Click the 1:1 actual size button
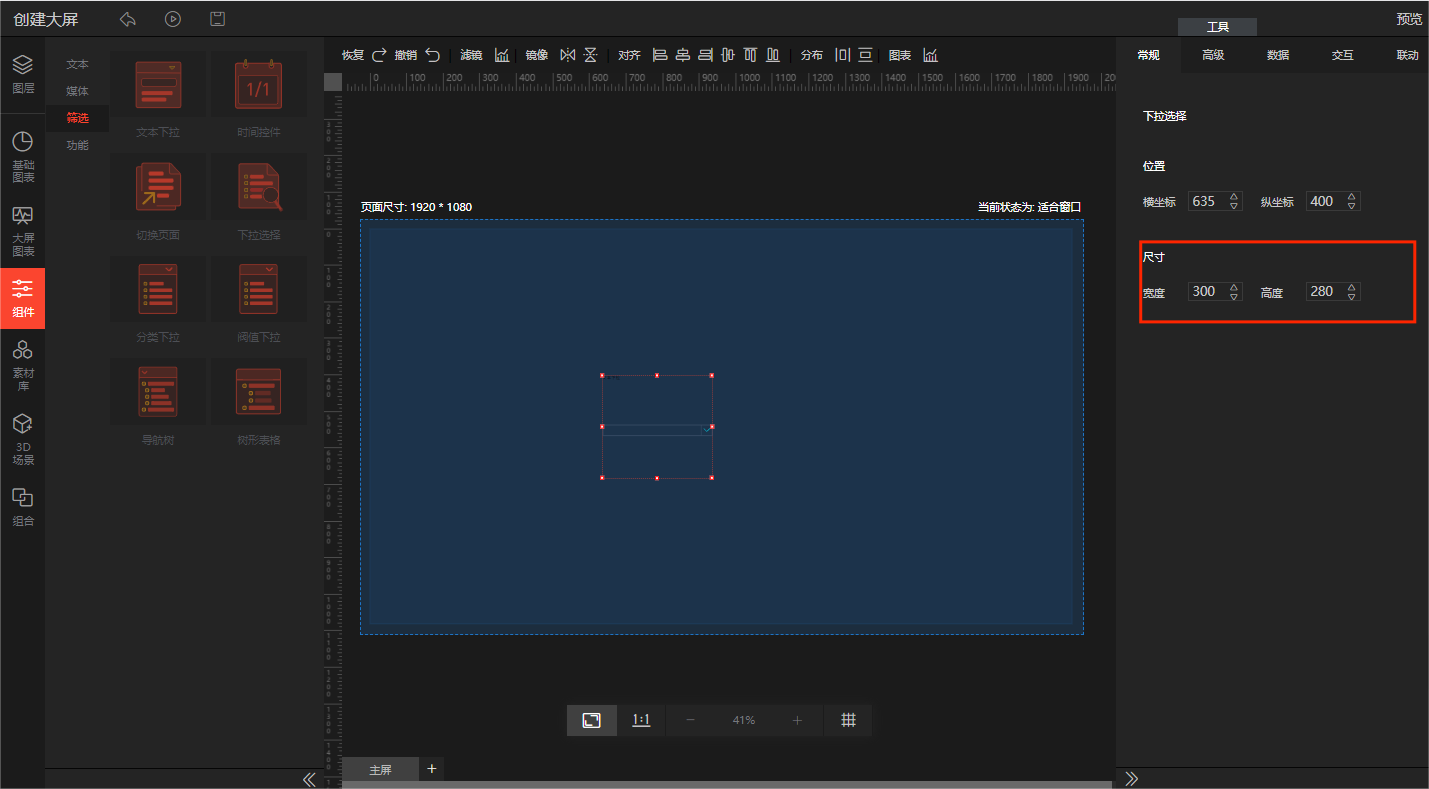This screenshot has width=1429, height=789. [641, 720]
